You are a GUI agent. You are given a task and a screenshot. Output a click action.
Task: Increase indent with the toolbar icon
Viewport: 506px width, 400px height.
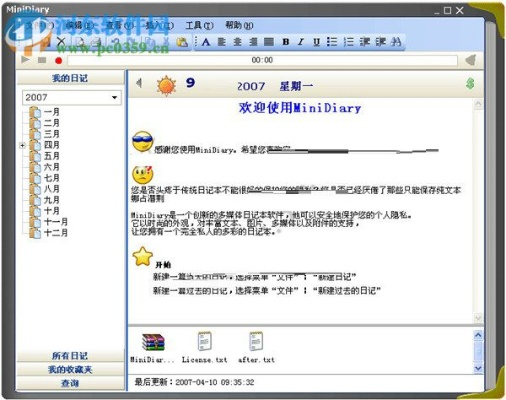[380, 42]
